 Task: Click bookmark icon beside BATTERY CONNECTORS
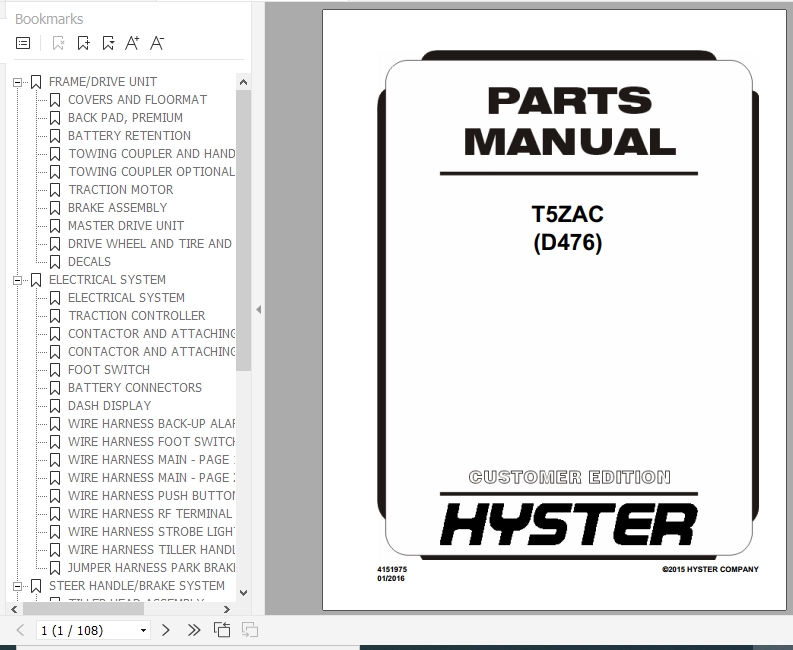point(55,388)
